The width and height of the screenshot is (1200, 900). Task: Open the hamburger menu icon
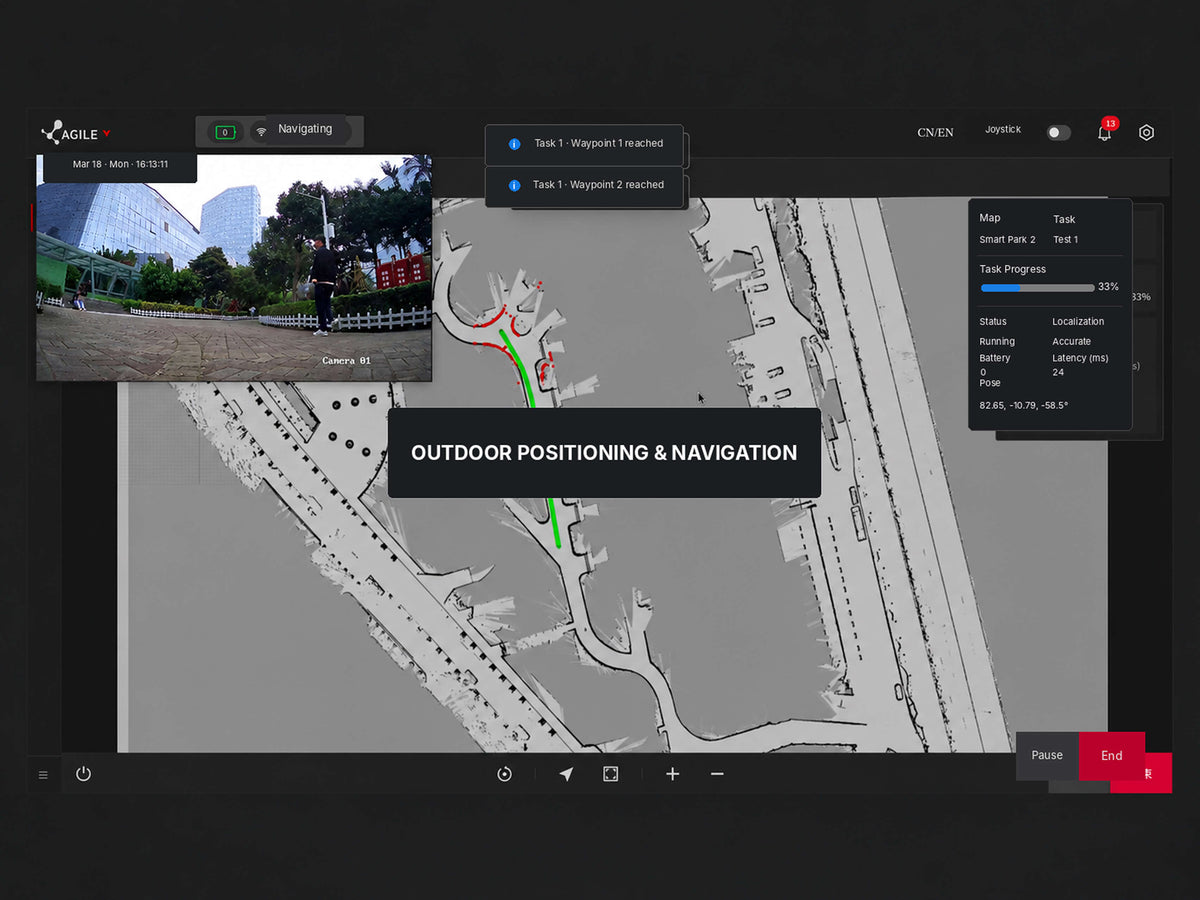[x=43, y=775]
